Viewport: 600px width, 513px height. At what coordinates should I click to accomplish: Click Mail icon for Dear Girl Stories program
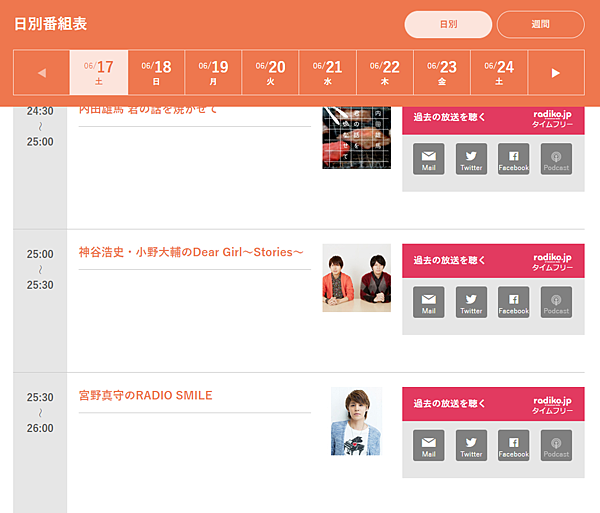pyautogui.click(x=429, y=302)
